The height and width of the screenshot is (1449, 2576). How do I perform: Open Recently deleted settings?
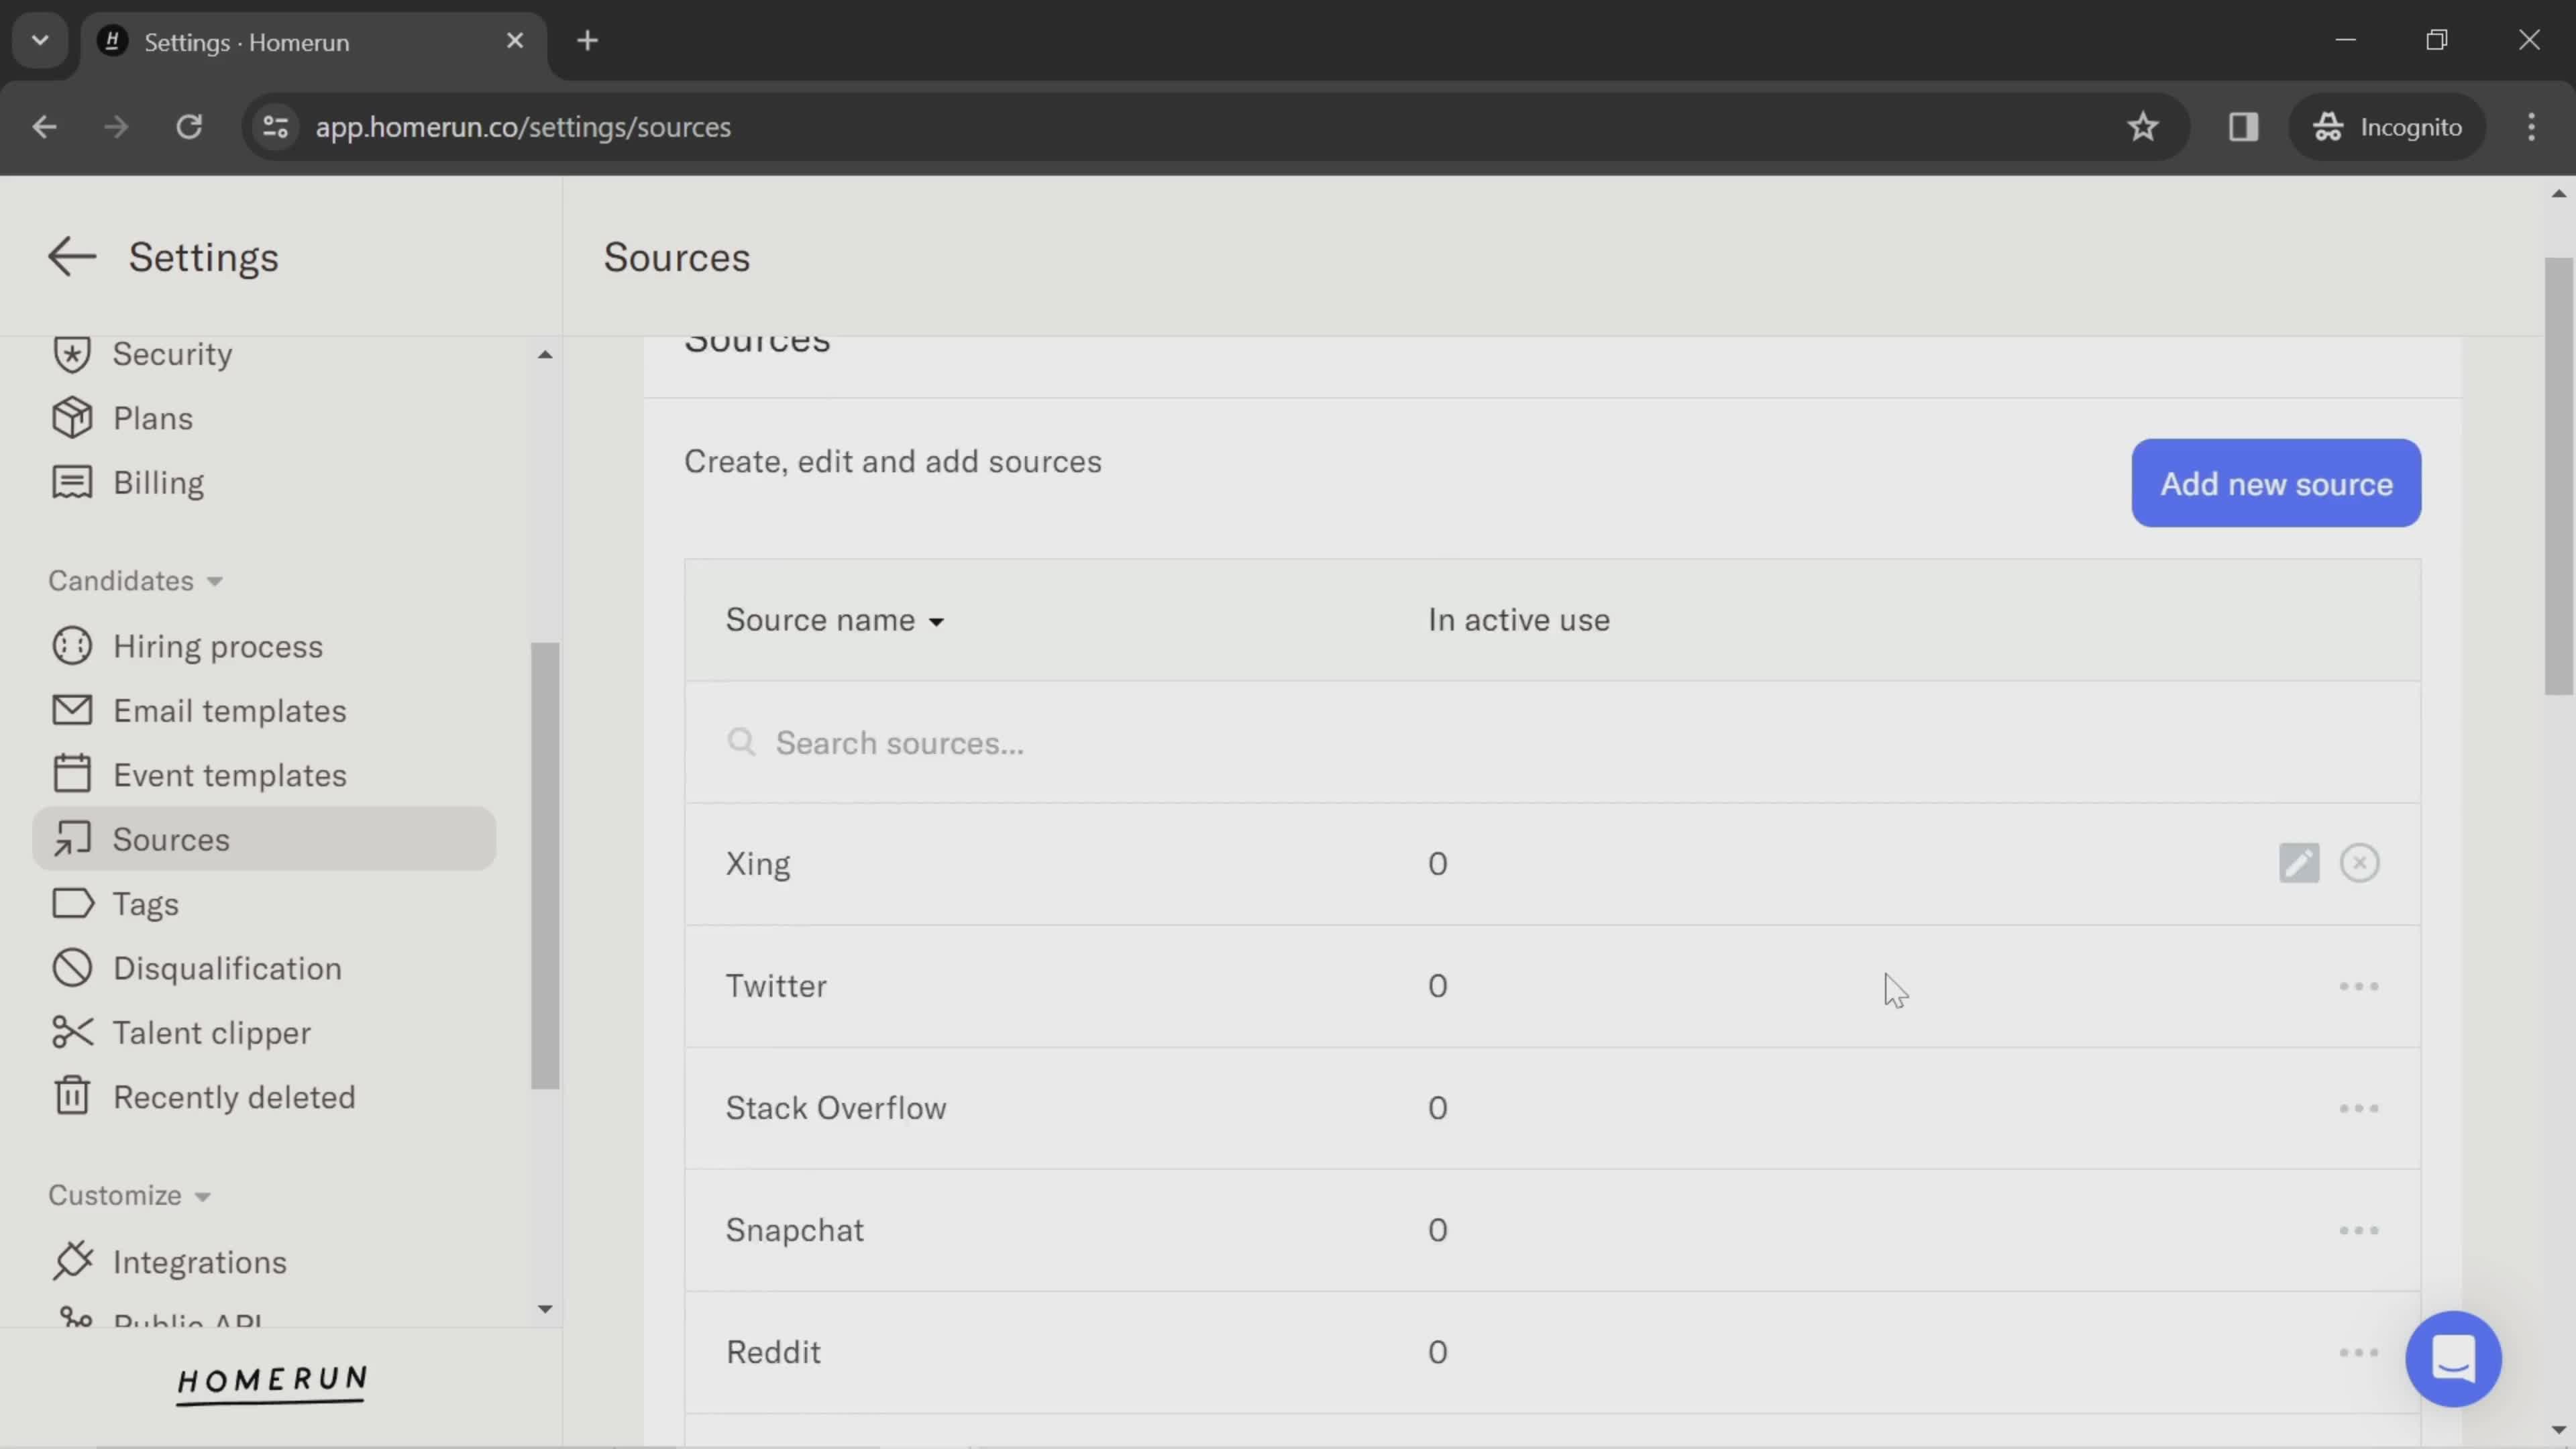click(x=234, y=1097)
